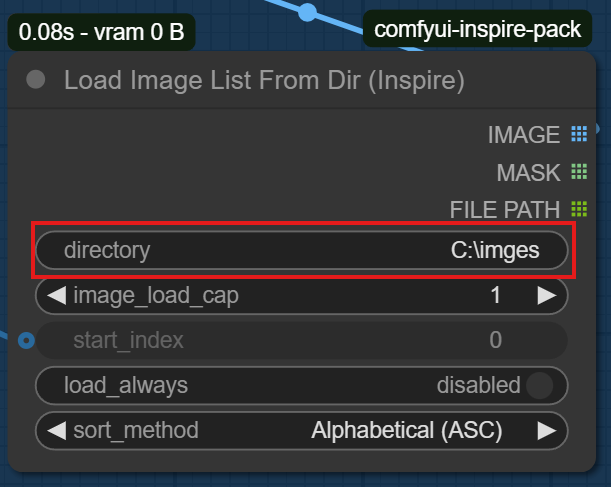Click the image_load_cap value 1
Viewport: 611px width, 487px height.
pyautogui.click(x=495, y=296)
